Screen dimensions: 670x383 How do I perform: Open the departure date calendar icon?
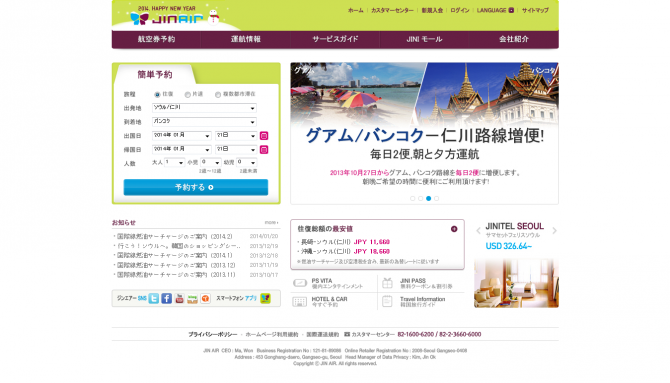coord(264,136)
